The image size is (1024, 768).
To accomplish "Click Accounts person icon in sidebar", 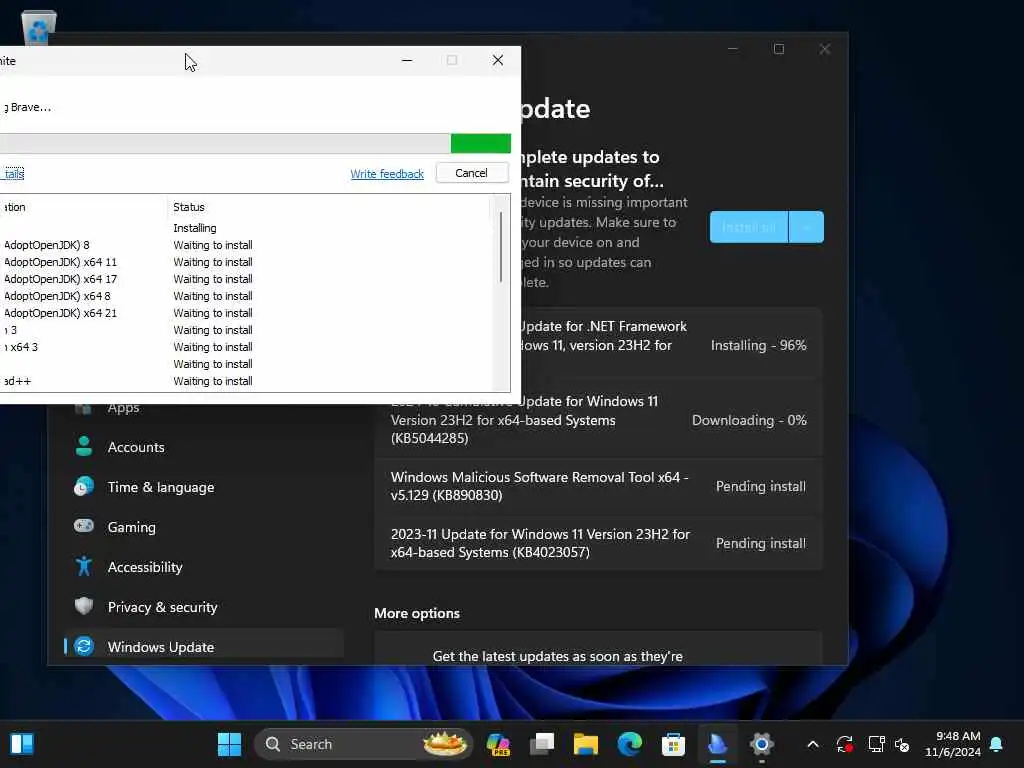I will point(84,446).
